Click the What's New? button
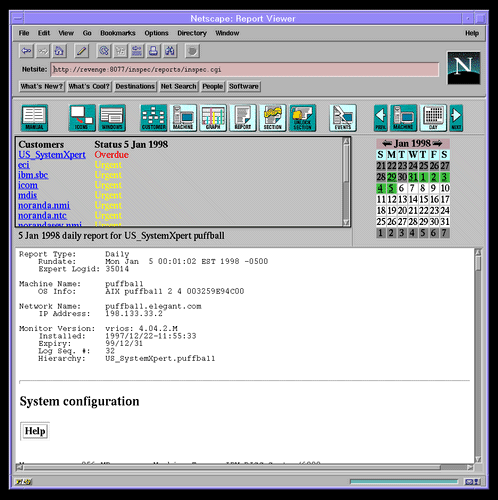 [x=42, y=86]
